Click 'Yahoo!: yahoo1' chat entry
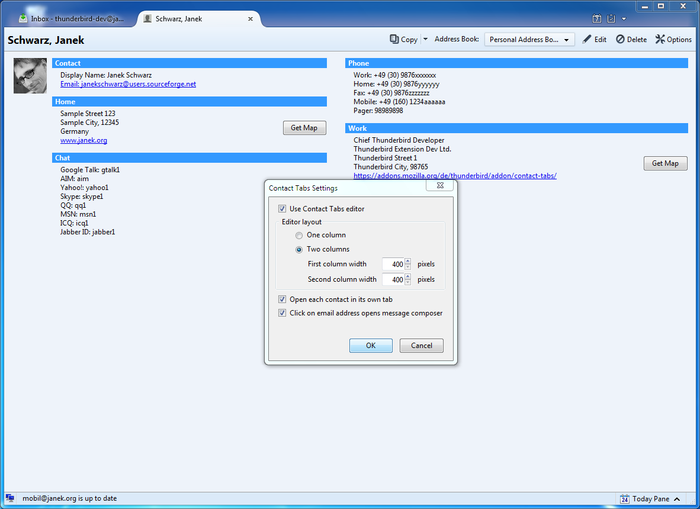Image resolution: width=700 pixels, height=509 pixels. (x=84, y=188)
